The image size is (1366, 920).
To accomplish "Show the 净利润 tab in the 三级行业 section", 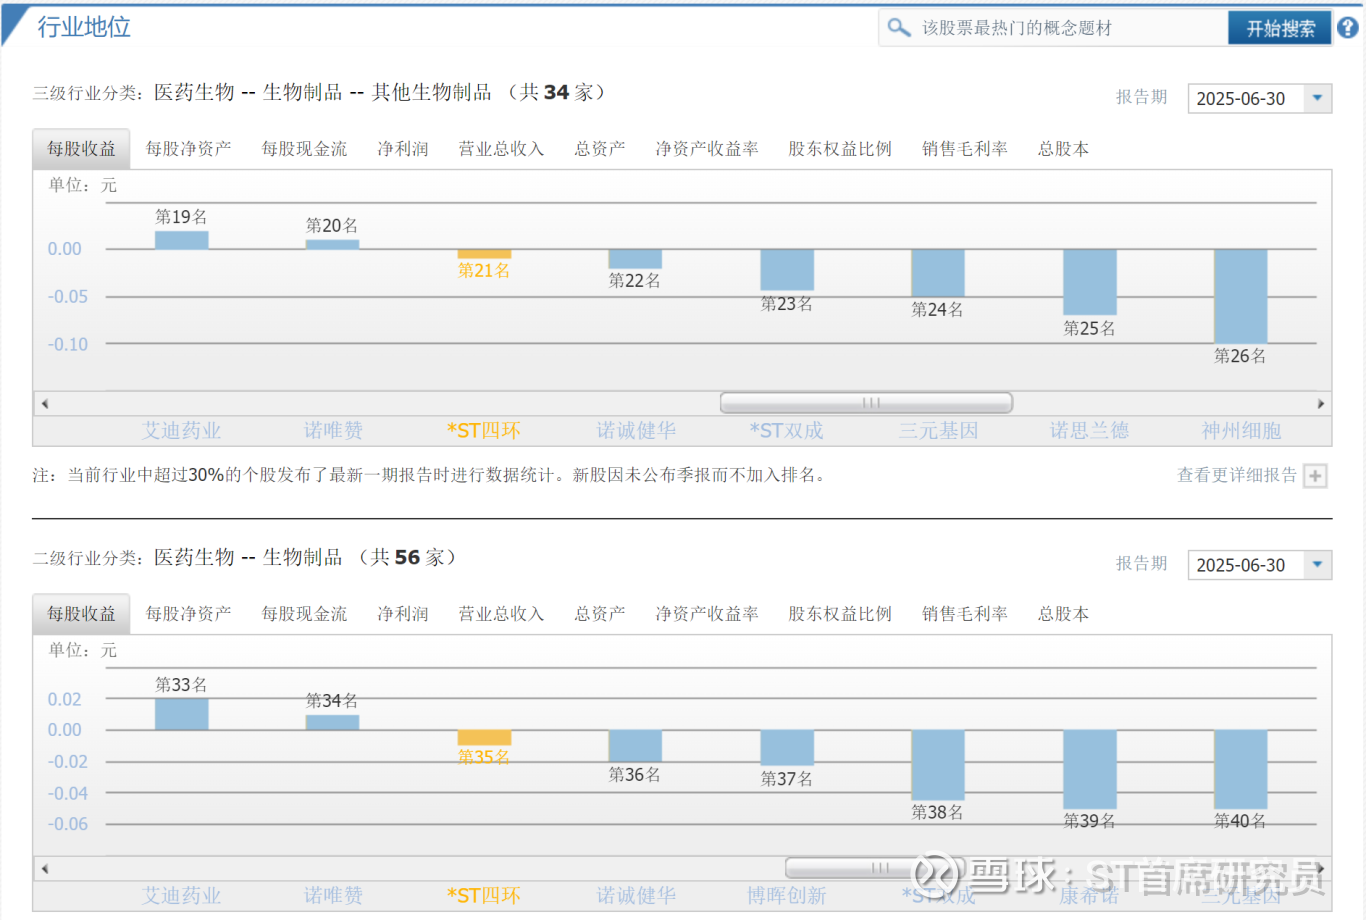I will [x=403, y=149].
